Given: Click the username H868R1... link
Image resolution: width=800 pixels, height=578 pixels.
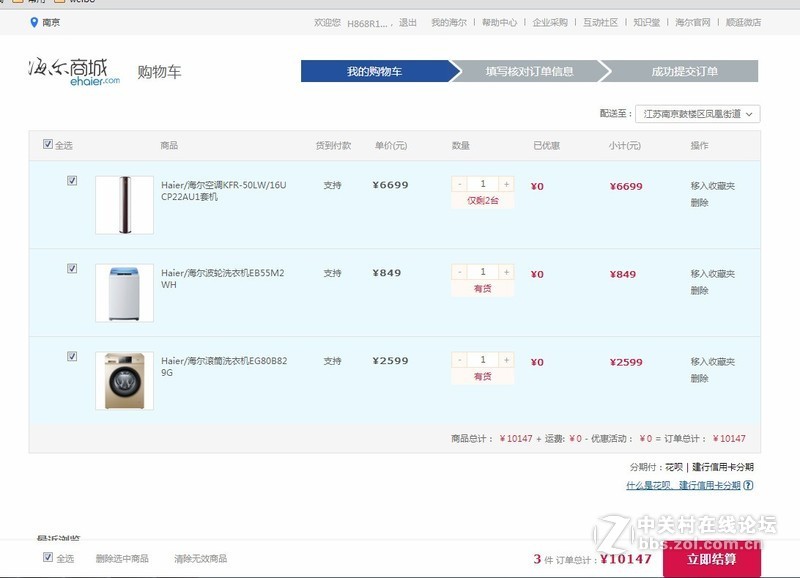Looking at the screenshot, I should tap(367, 23).
